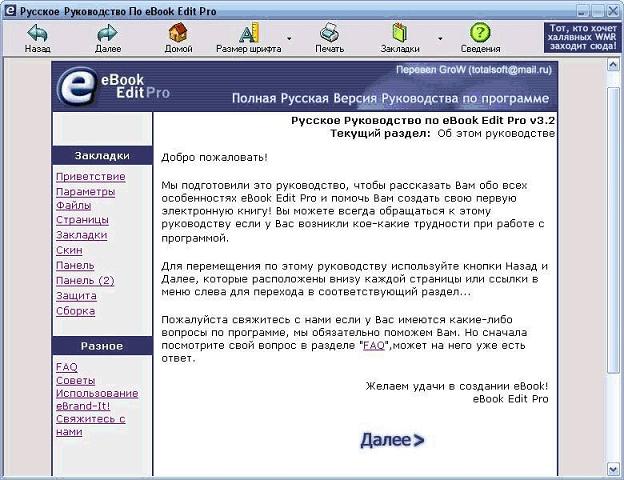Expand the dropdown arrow next to Закладки toolbar button
The image size is (624, 480).
point(440,39)
